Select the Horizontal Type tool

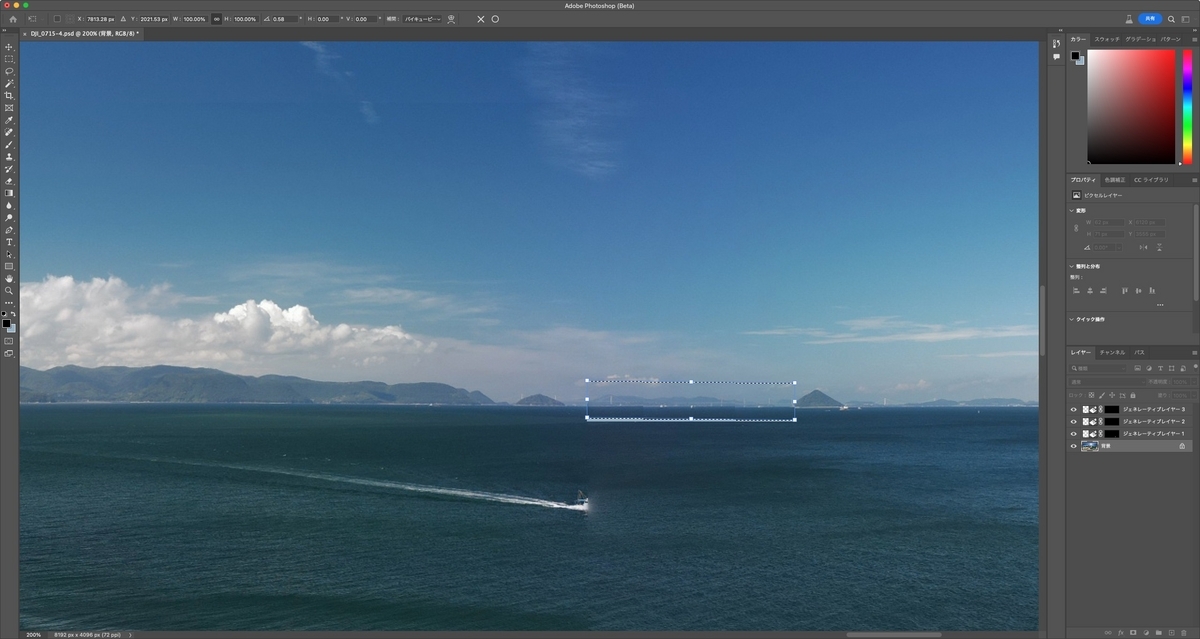9,242
